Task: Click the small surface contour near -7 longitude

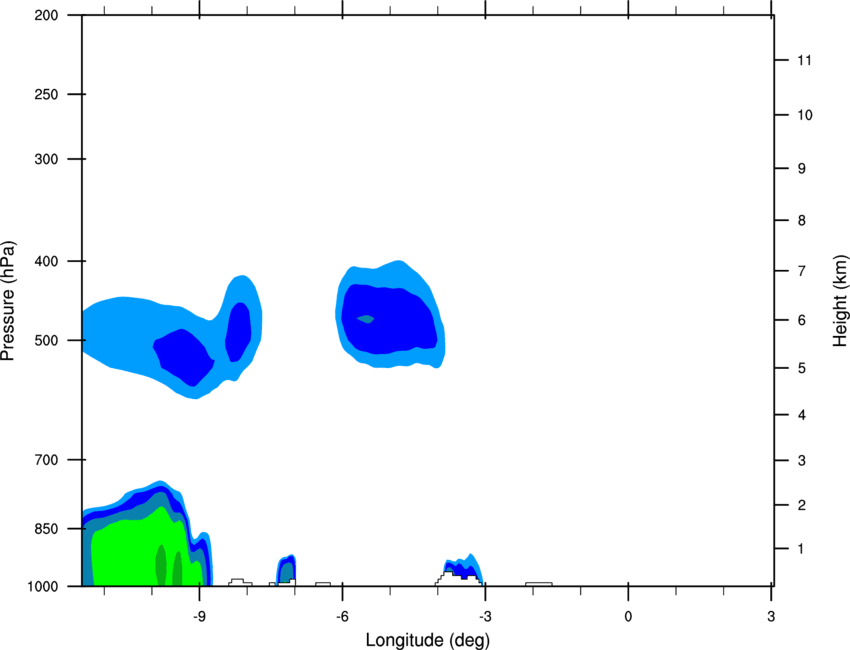Action: coord(286,569)
